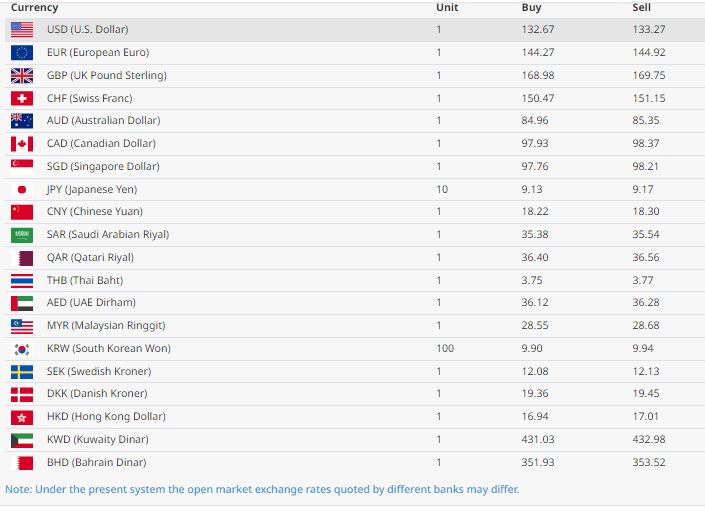The height and width of the screenshot is (511, 705).
Task: Click the Canadian maple leaf flag icon
Action: tap(22, 144)
